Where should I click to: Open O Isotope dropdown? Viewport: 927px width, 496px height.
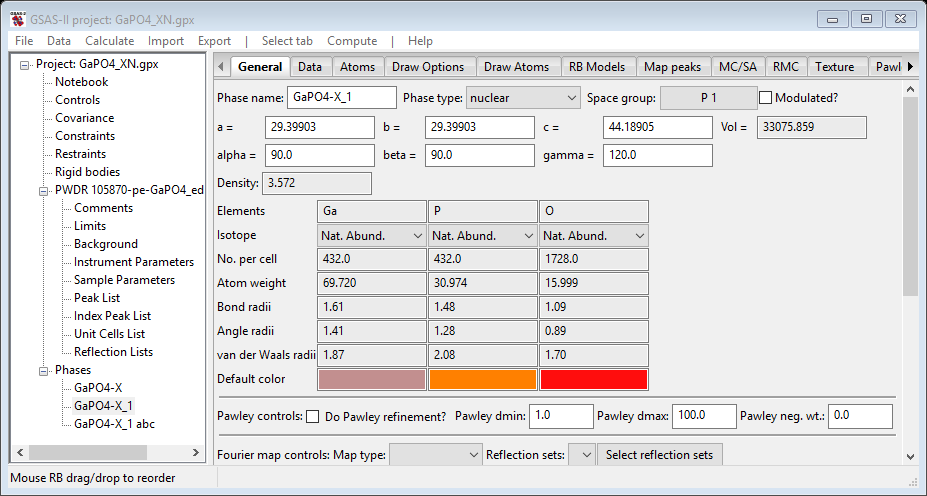[594, 236]
